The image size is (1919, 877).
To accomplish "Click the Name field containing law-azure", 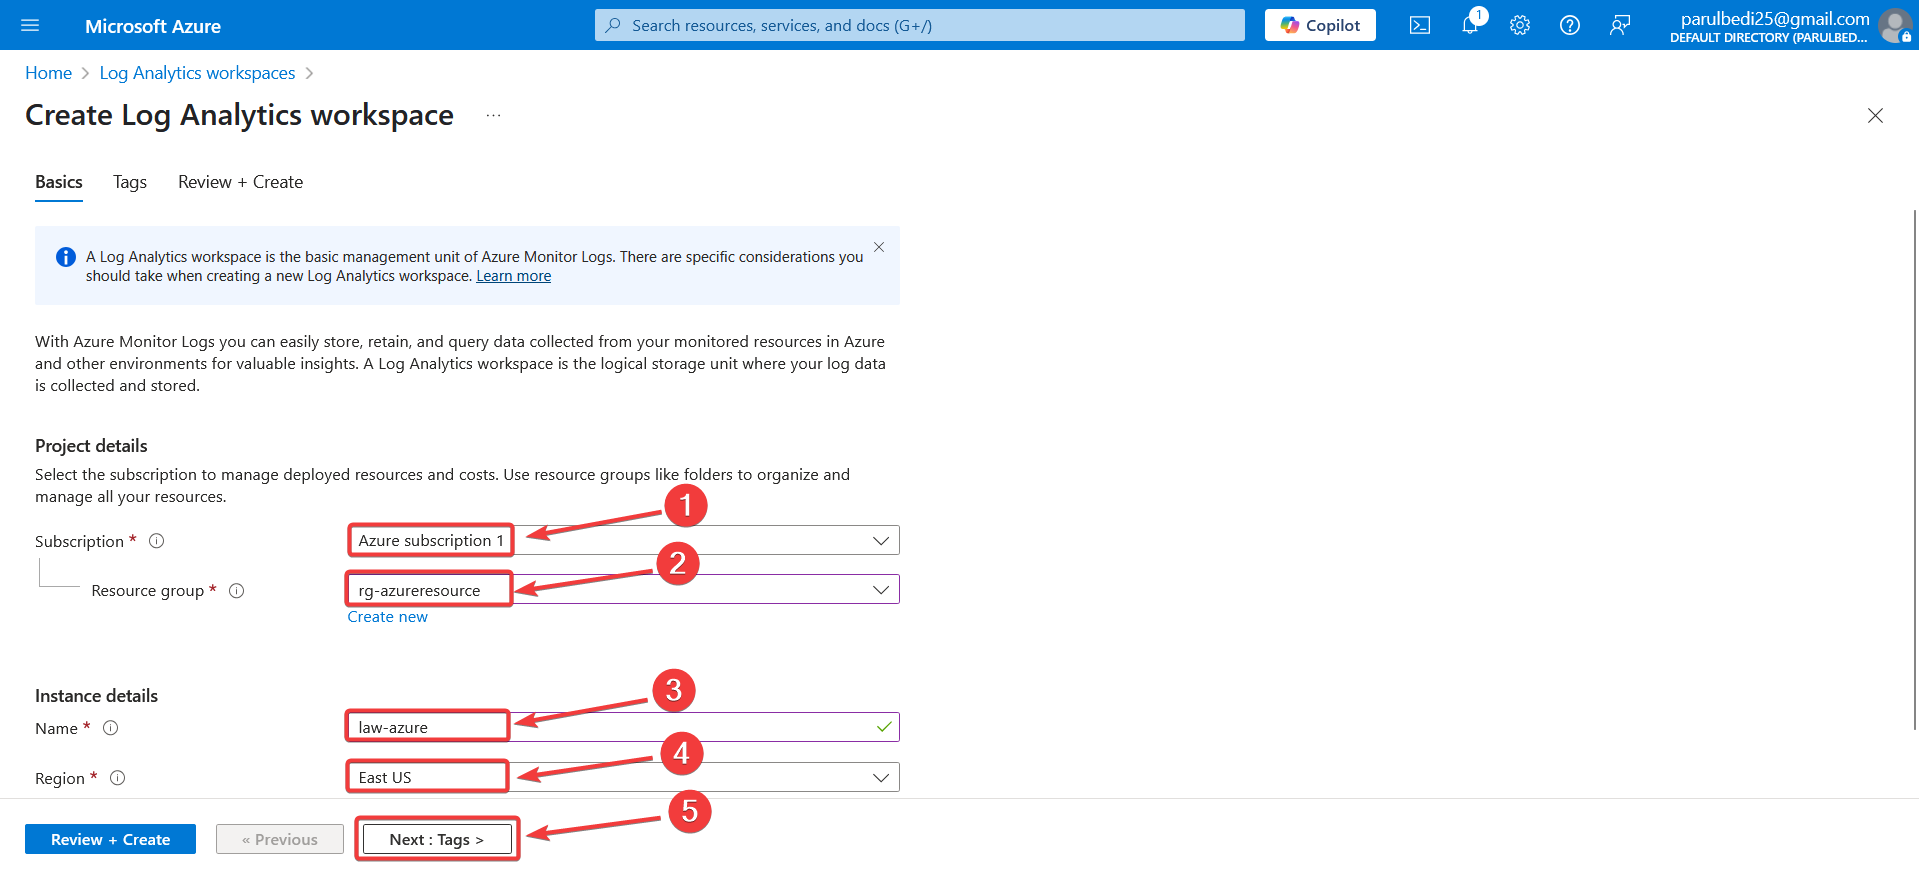I will pos(623,727).
